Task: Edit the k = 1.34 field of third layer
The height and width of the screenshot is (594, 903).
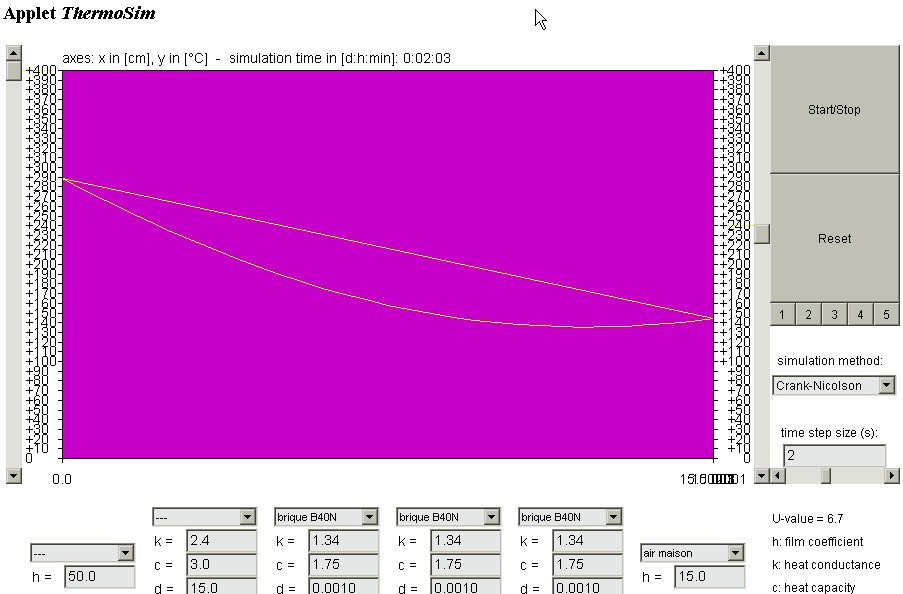Action: tap(466, 540)
